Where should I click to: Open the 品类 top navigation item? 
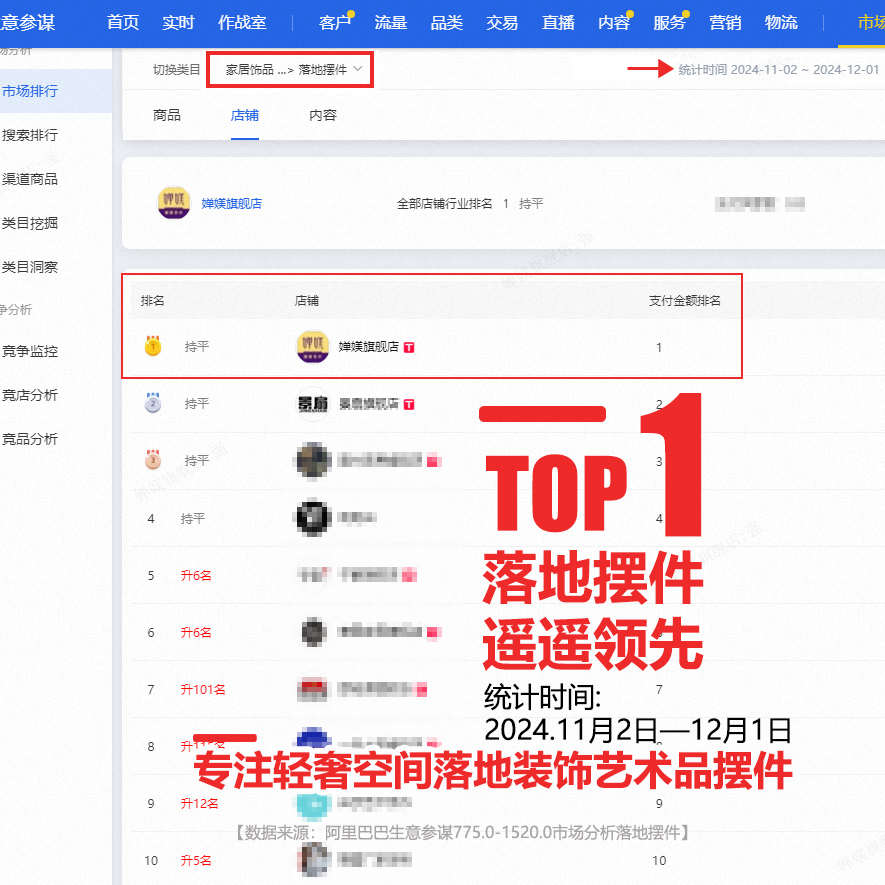tap(446, 23)
